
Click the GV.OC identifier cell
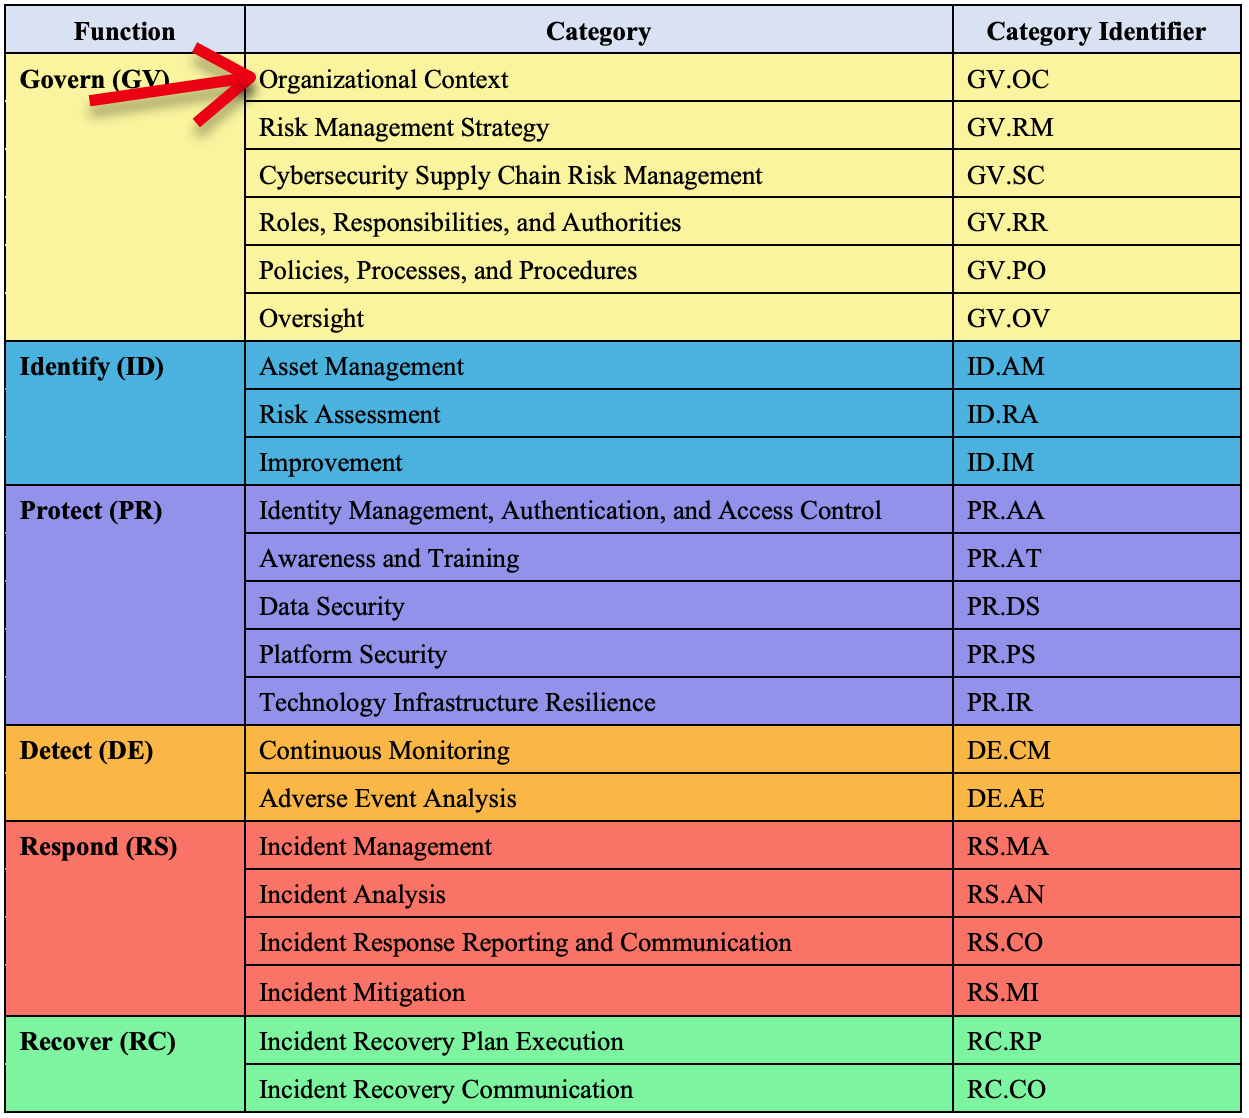click(1005, 79)
